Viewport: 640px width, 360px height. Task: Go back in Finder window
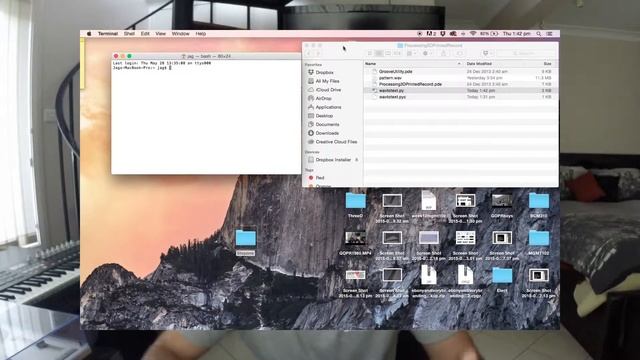click(x=309, y=53)
